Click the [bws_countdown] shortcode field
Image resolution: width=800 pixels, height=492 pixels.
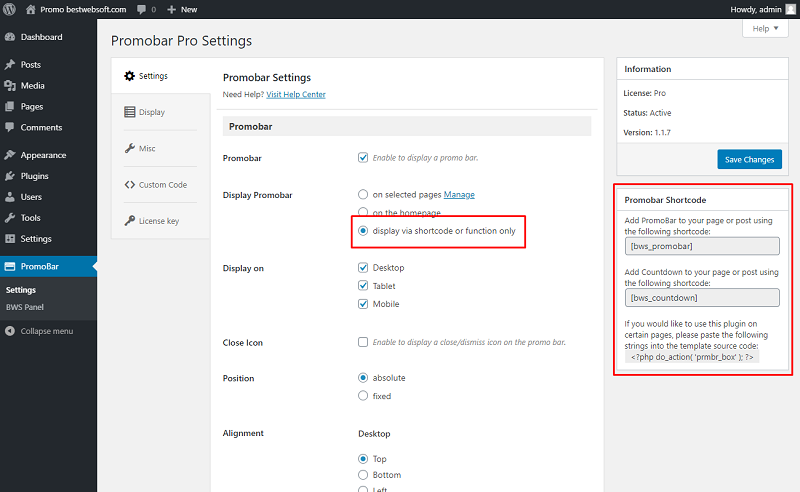click(702, 298)
